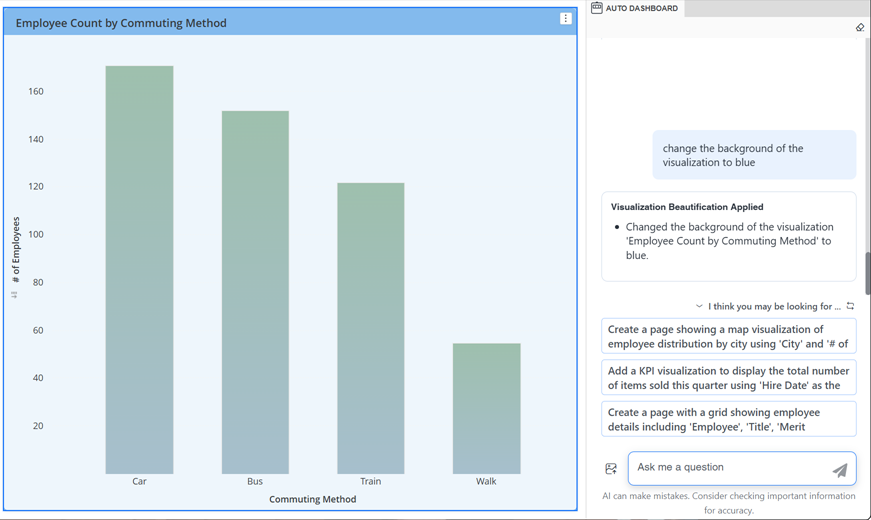Open the visualization three-dot options menu
Image resolution: width=871 pixels, height=520 pixels.
point(565,19)
